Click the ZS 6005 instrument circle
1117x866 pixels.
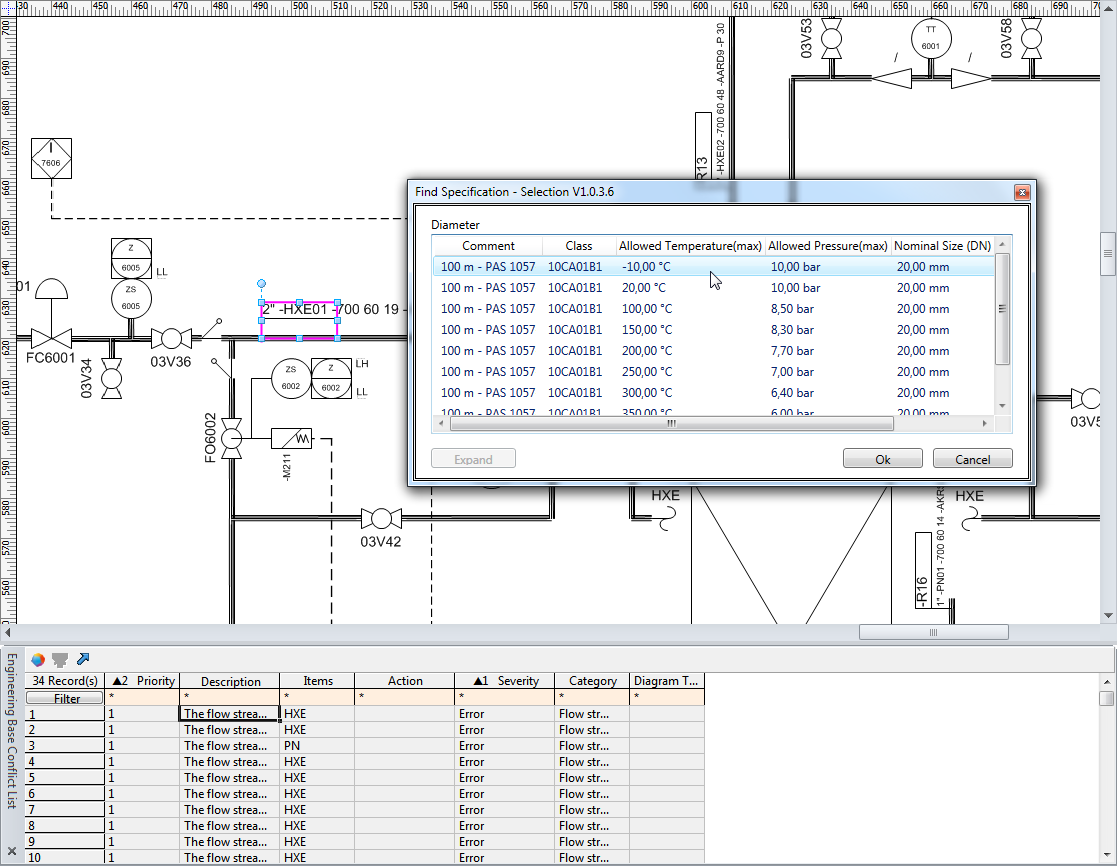point(131,298)
